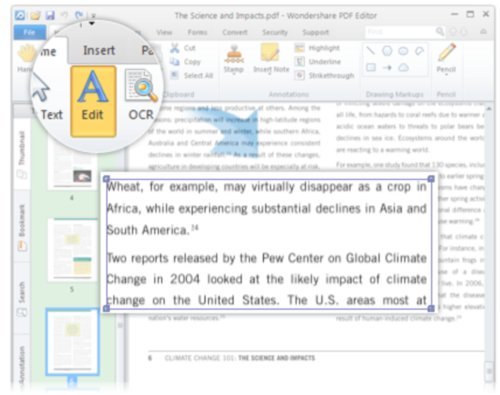Open the Convert tab
Viewport: 500px width, 395px height.
pyautogui.click(x=235, y=32)
